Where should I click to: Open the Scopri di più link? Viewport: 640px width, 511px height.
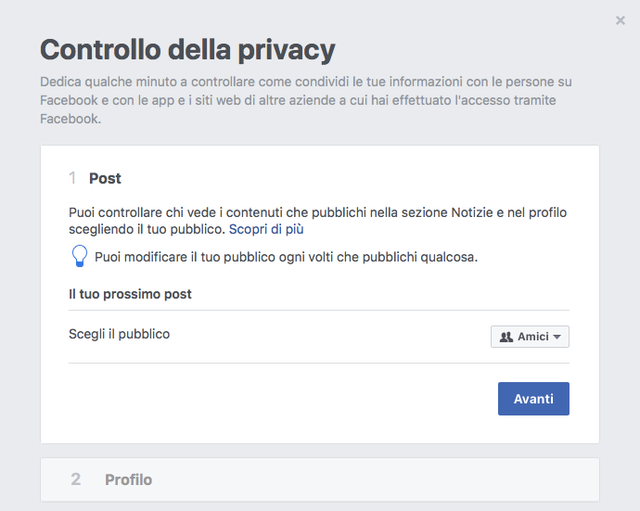tap(266, 229)
